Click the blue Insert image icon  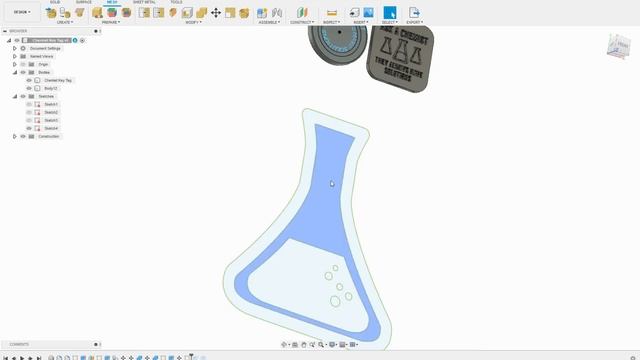coord(368,13)
